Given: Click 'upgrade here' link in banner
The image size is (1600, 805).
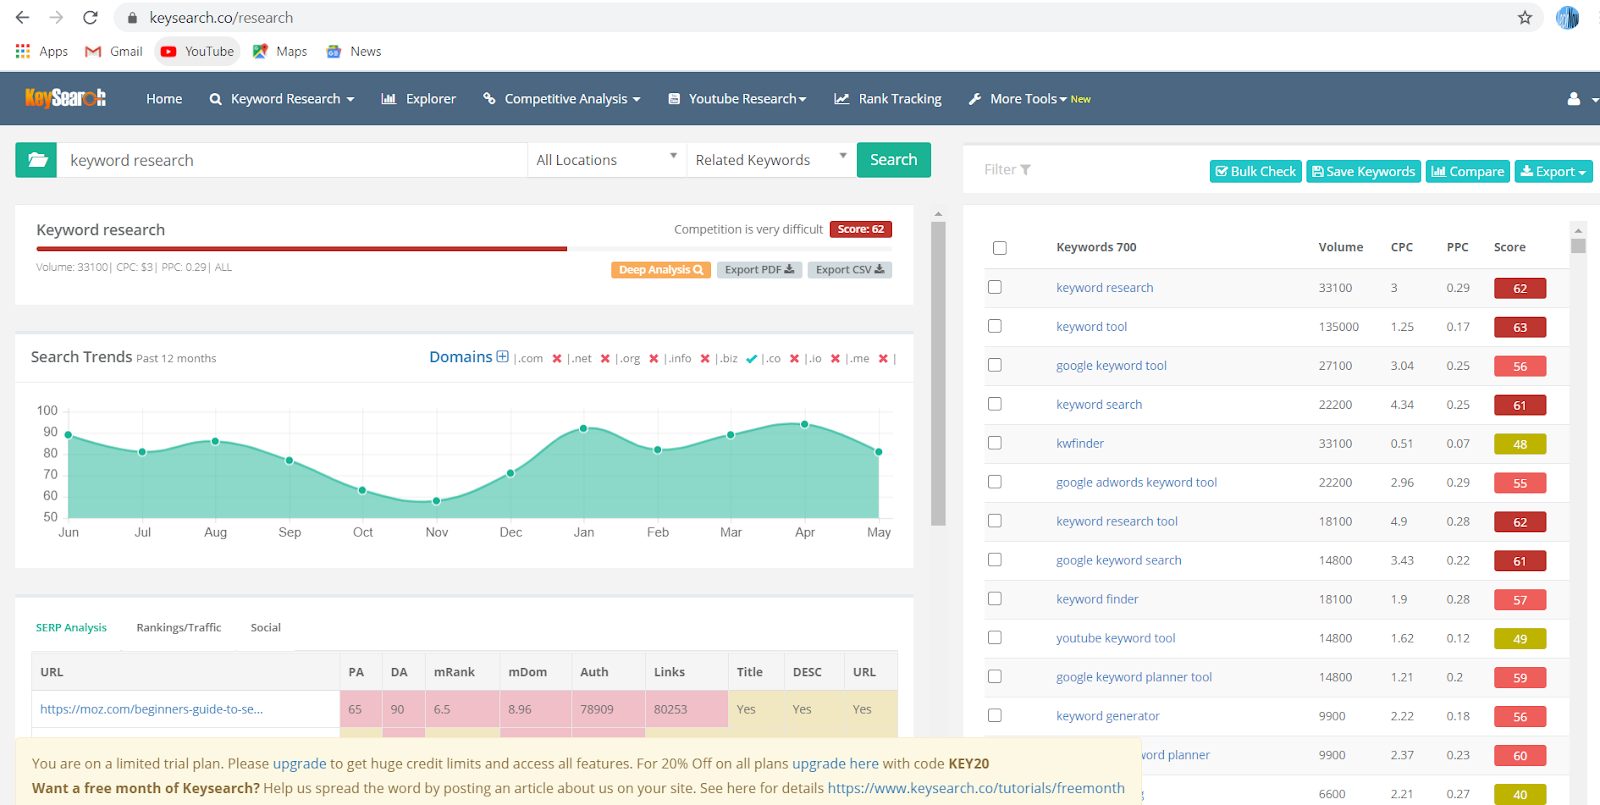Looking at the screenshot, I should coord(835,764).
